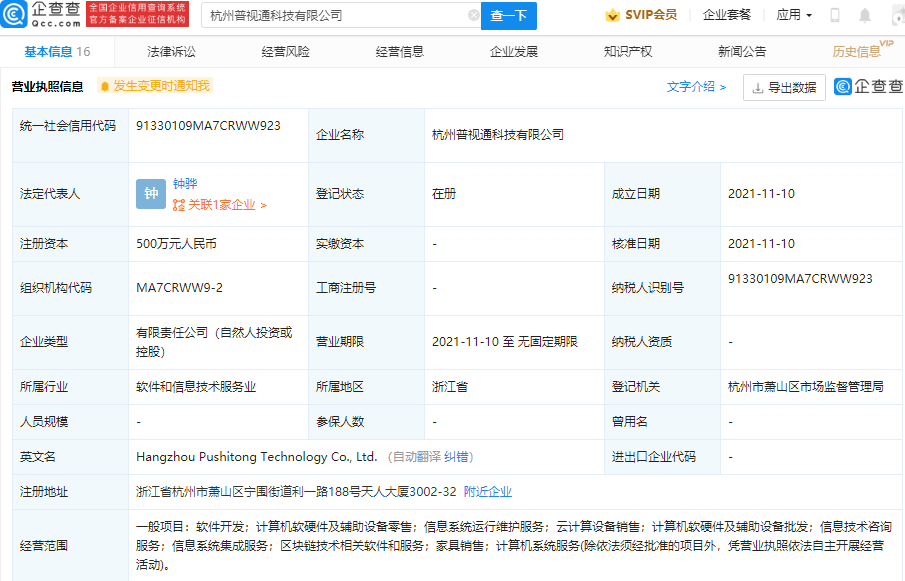Screen dimensions: 905x581
Task: Expand the 应用 dropdown menu
Action: click(x=794, y=15)
